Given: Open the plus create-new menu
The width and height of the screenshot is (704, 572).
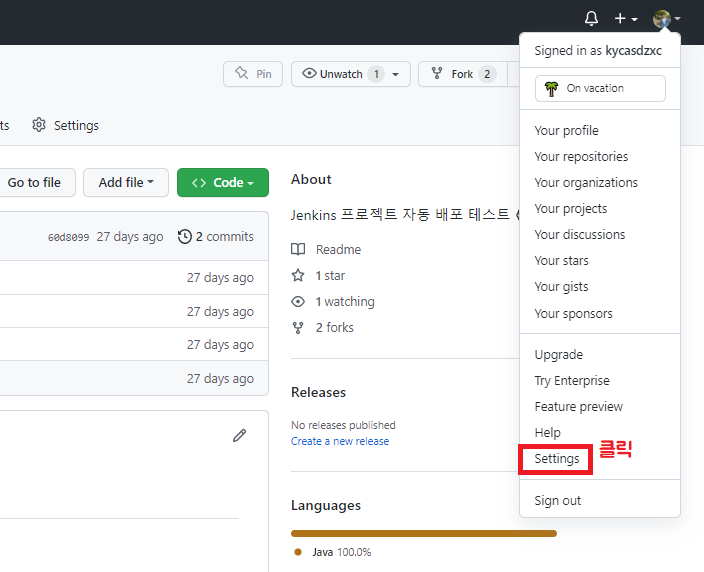Looking at the screenshot, I should tap(626, 18).
